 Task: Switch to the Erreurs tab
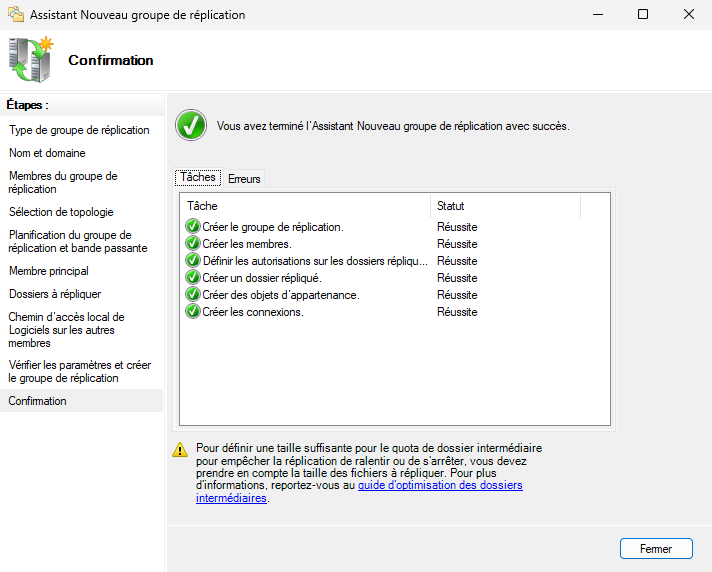[x=244, y=179]
